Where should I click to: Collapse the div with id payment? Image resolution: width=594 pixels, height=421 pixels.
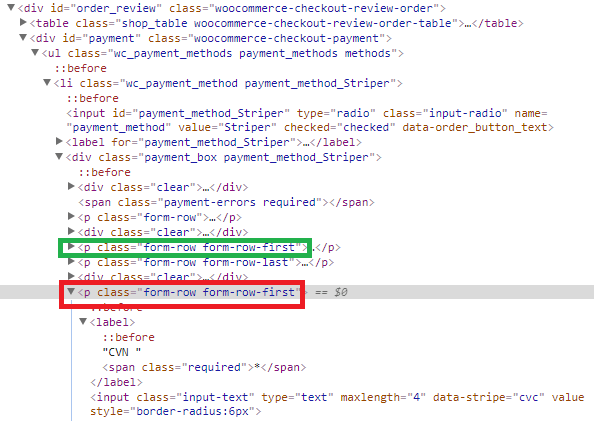pos(23,38)
